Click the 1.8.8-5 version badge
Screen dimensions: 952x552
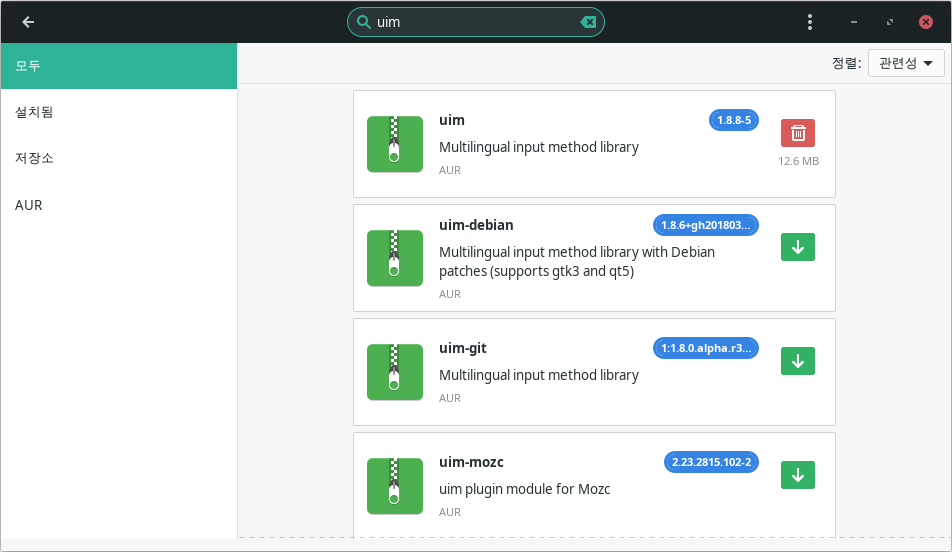pyautogui.click(x=734, y=121)
